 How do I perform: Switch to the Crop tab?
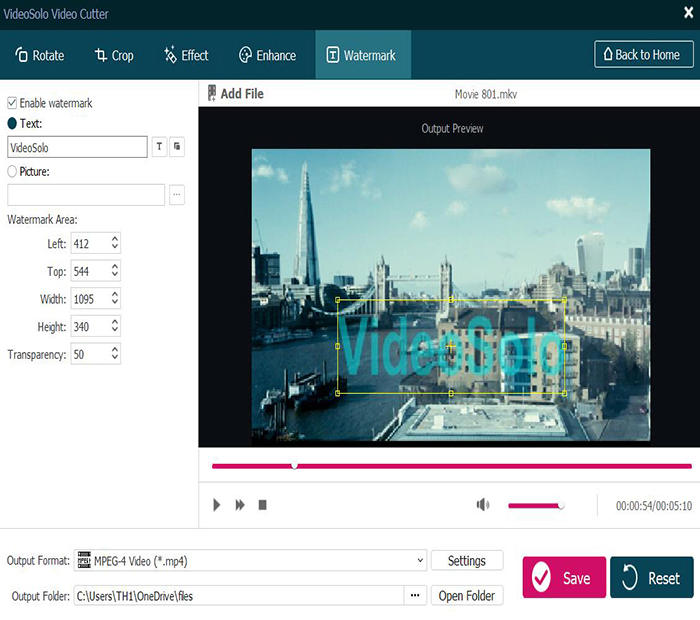[x=114, y=55]
